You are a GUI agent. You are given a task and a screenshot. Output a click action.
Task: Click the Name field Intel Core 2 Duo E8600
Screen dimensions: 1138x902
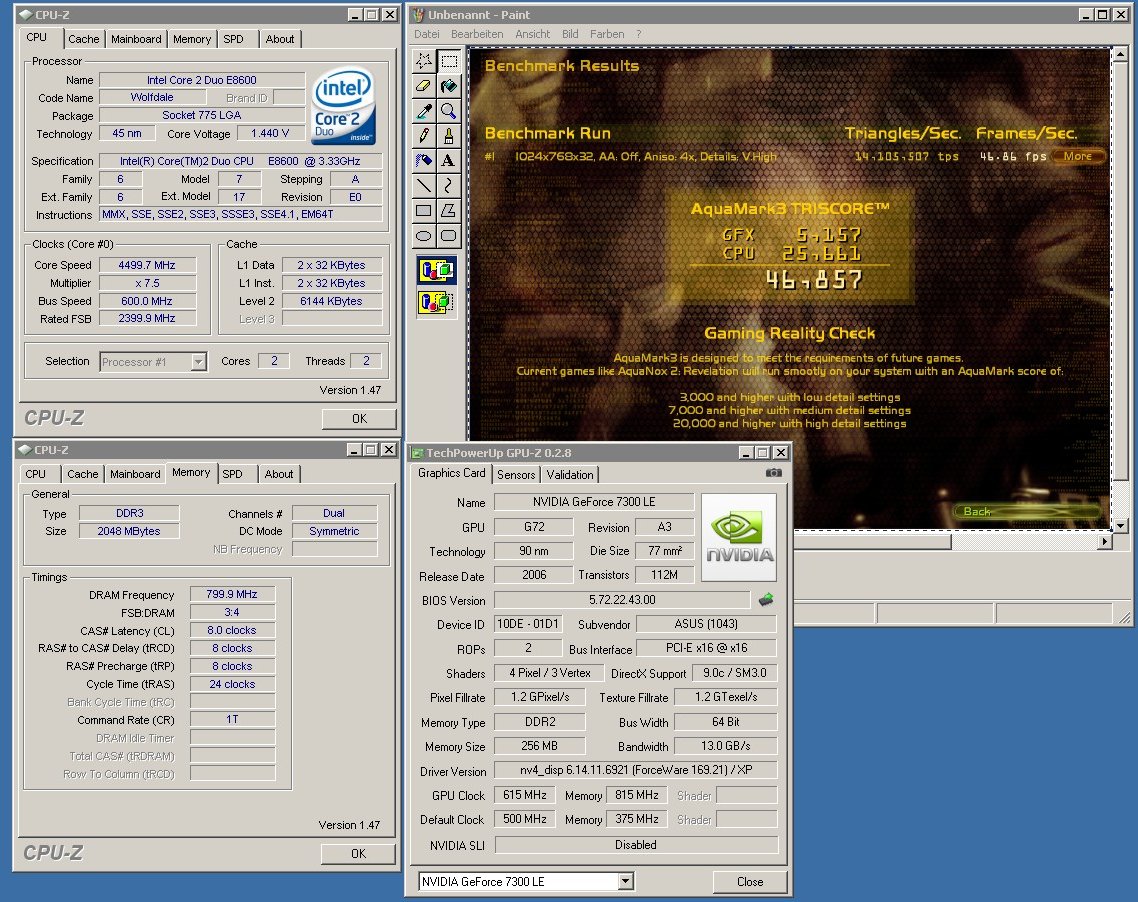point(202,80)
